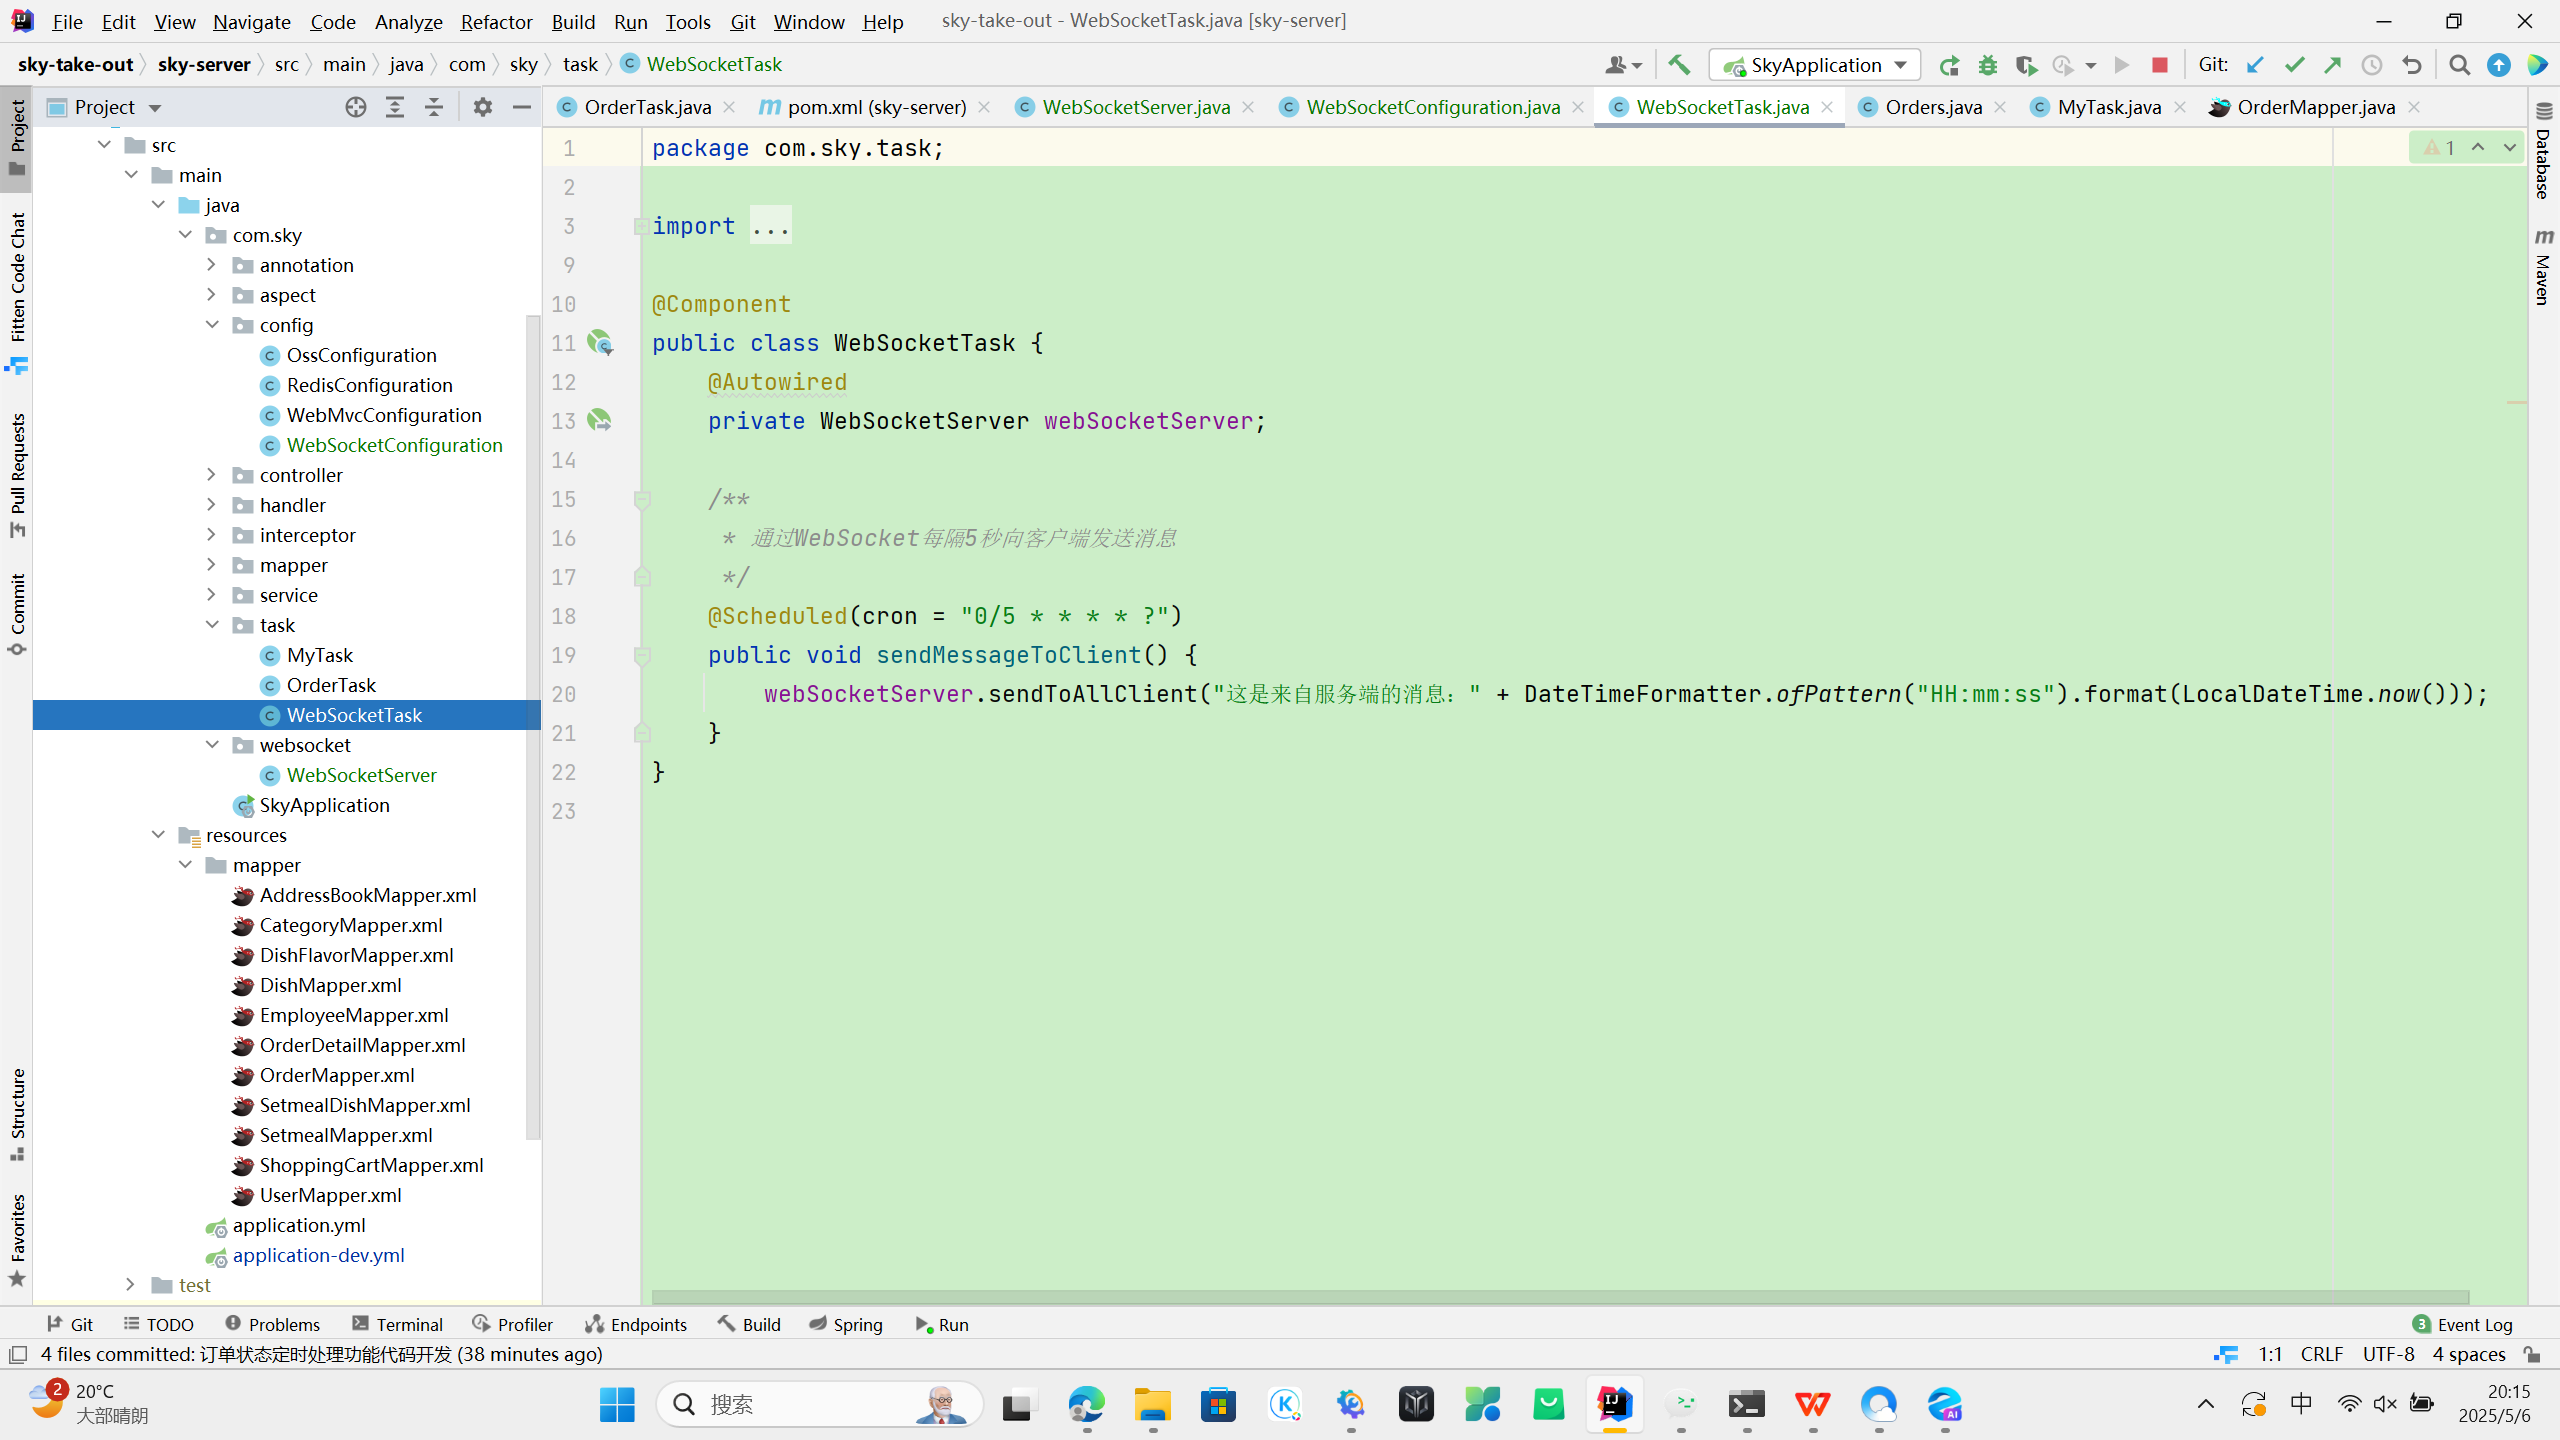Screen dimensions: 2560x1440
Task: Open Project panel settings gear
Action: pos(483,107)
